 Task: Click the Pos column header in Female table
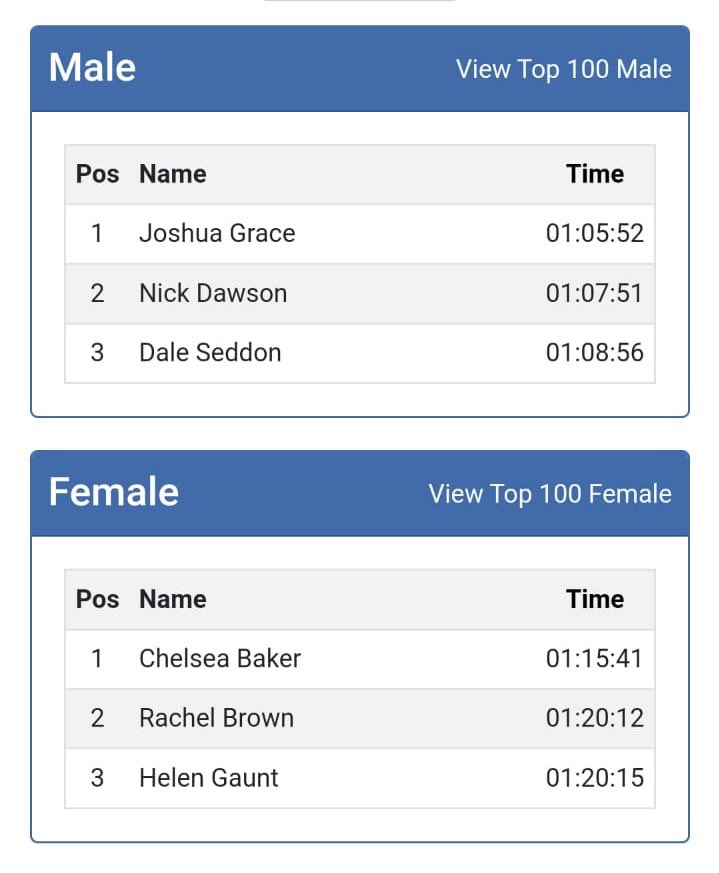click(97, 599)
